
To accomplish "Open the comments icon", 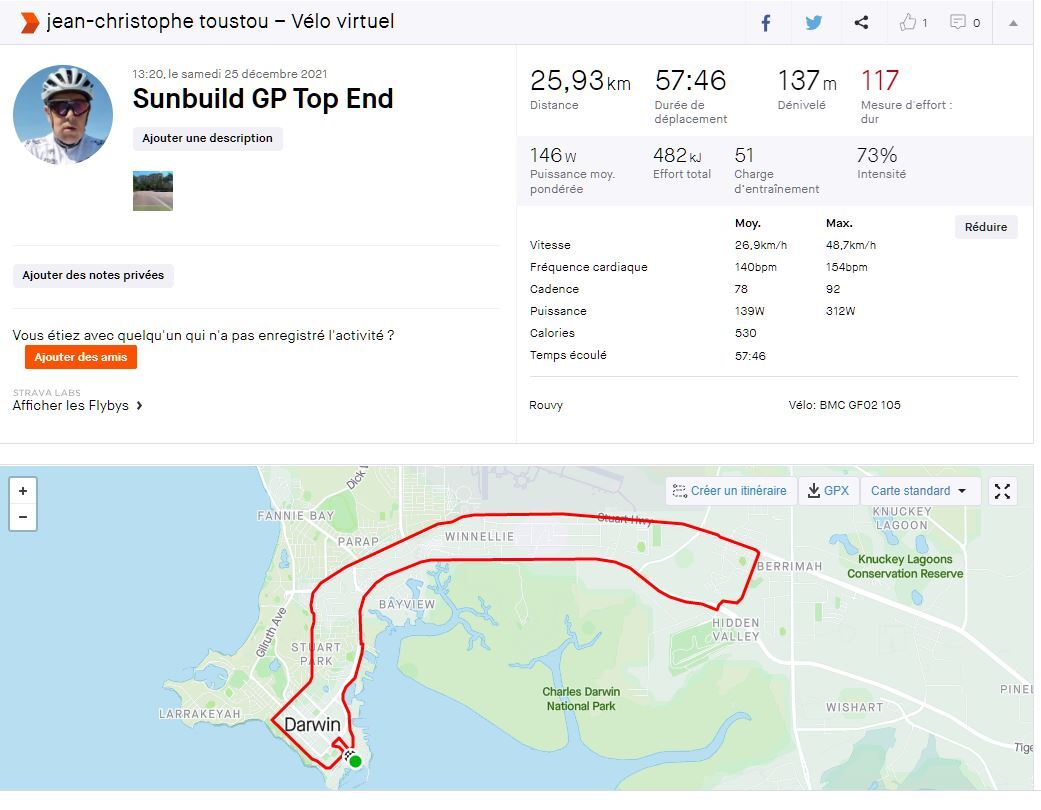I will pos(964,23).
